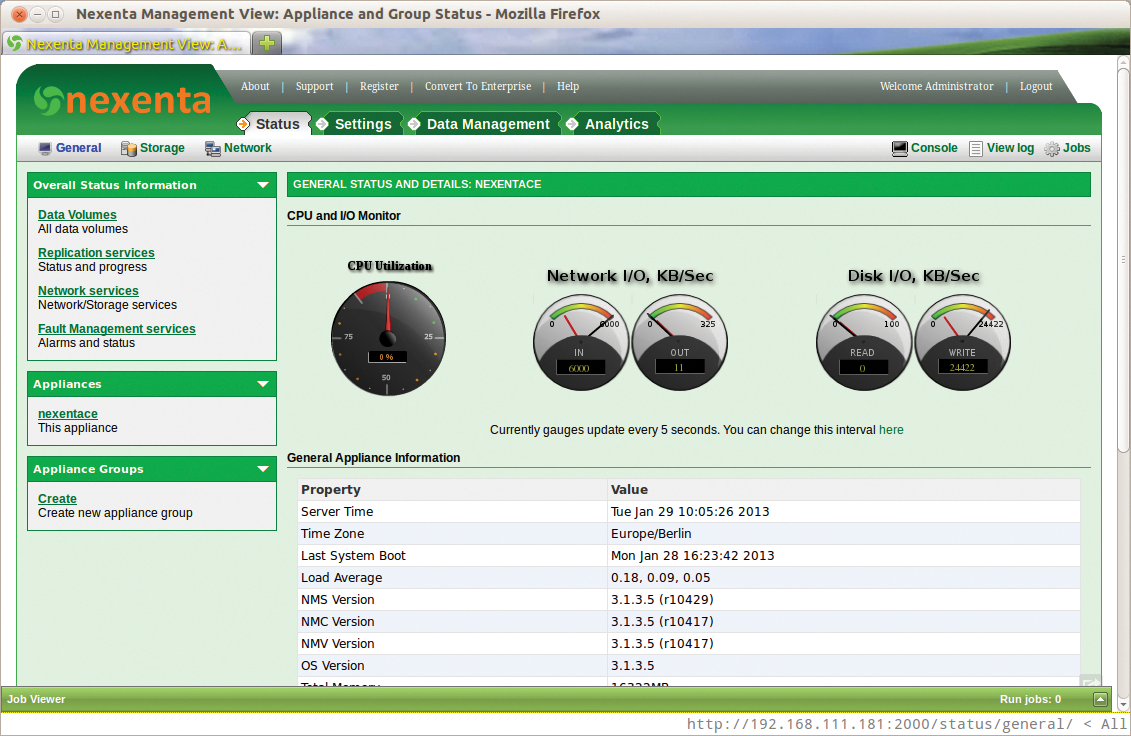View the appliance log
Image resolution: width=1131 pixels, height=736 pixels.
point(1009,147)
